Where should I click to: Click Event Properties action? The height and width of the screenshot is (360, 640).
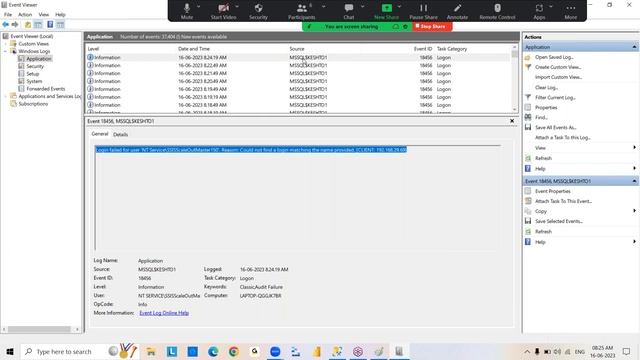point(553,191)
